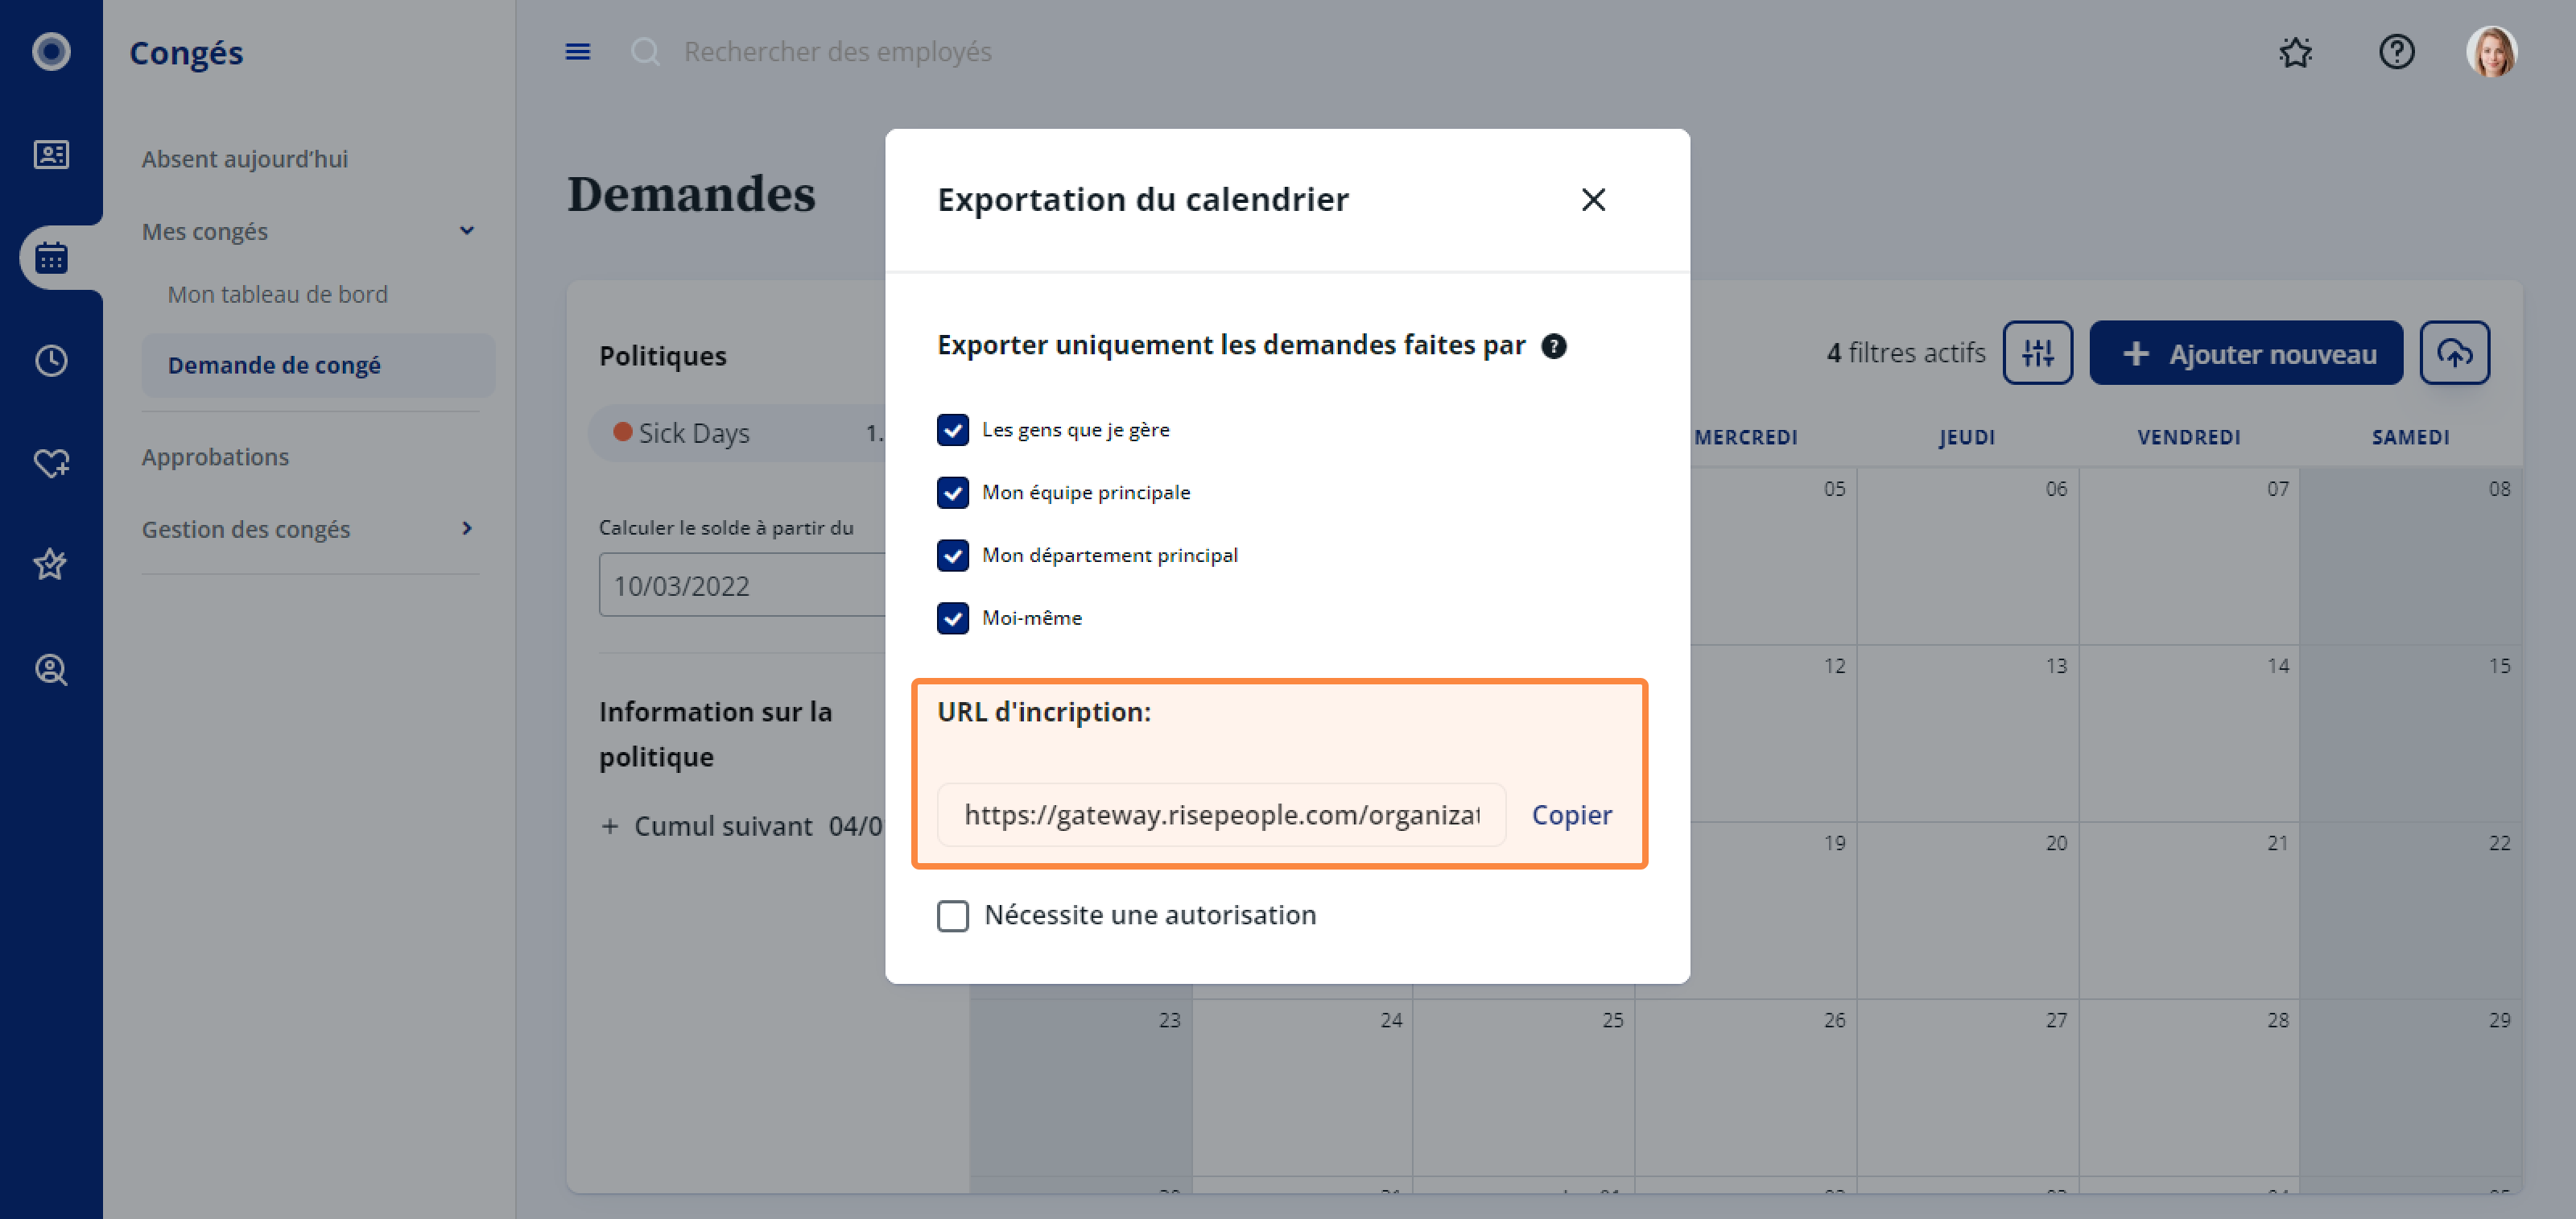
Task: Select the calendar icon in left sidebar
Action: (51, 258)
